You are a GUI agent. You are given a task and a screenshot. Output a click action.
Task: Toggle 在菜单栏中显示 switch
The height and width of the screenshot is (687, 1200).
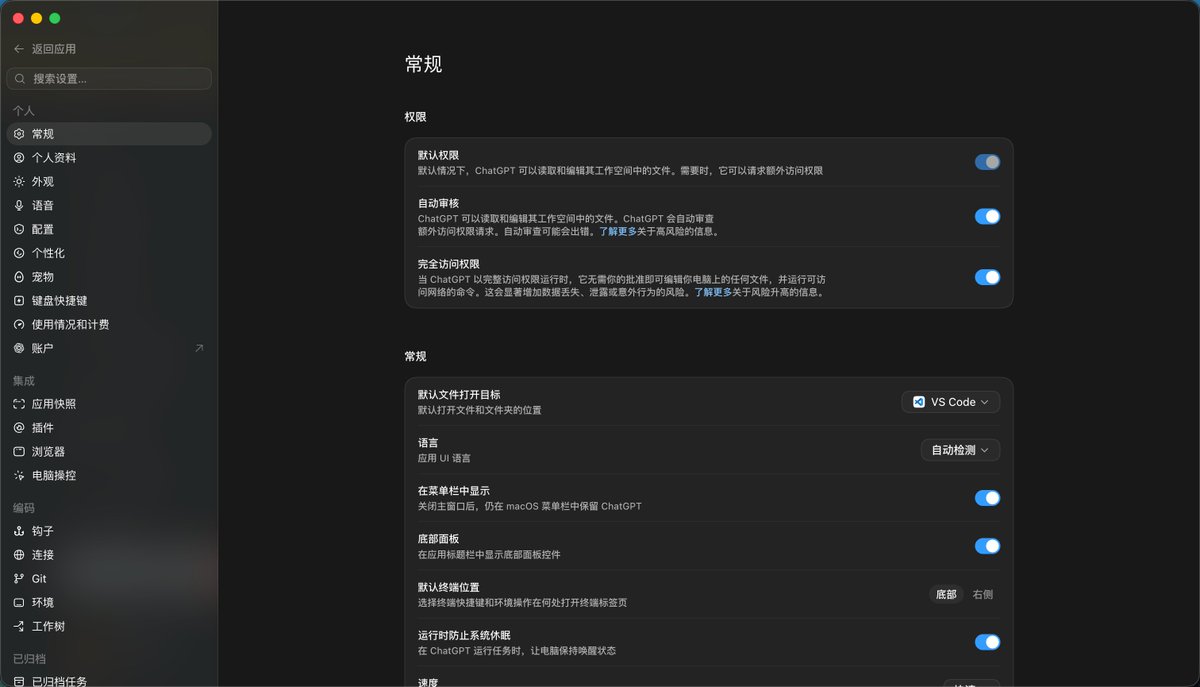coord(987,498)
